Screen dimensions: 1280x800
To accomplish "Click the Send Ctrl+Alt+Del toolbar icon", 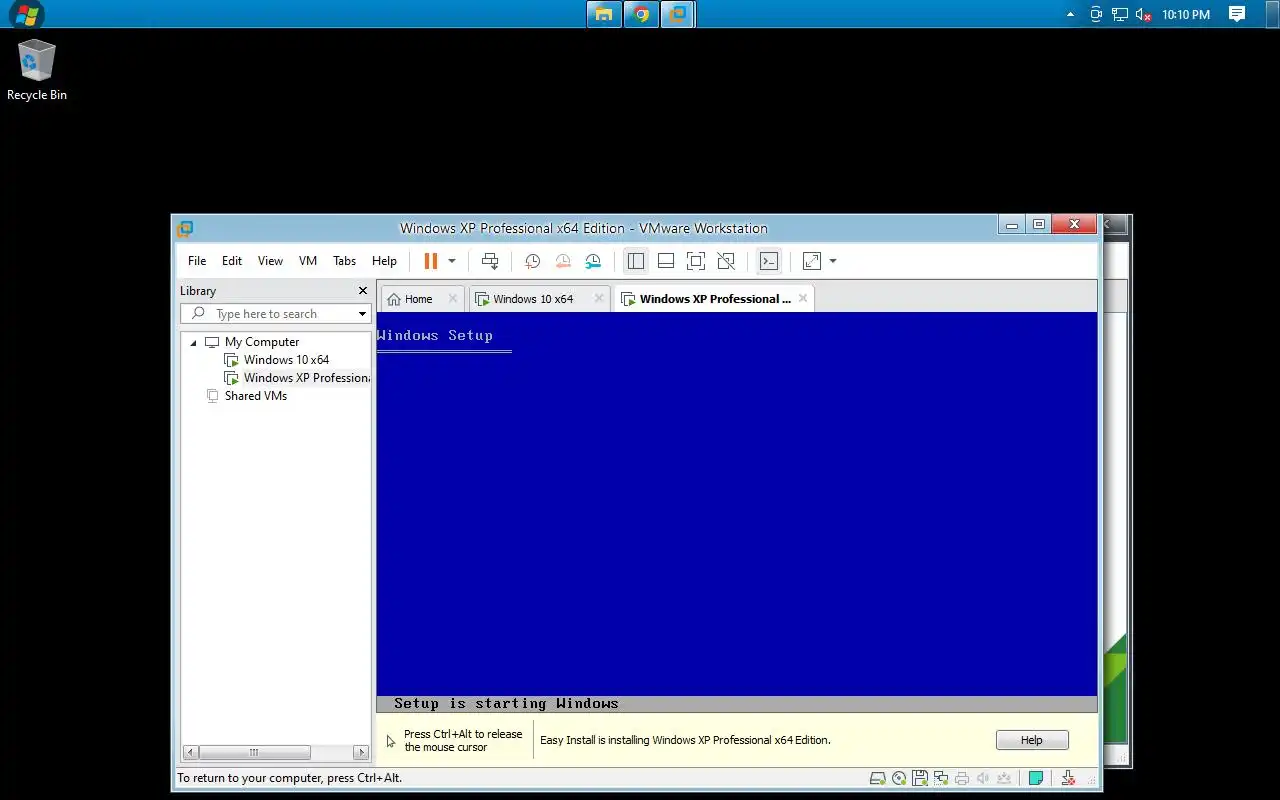I will [490, 261].
